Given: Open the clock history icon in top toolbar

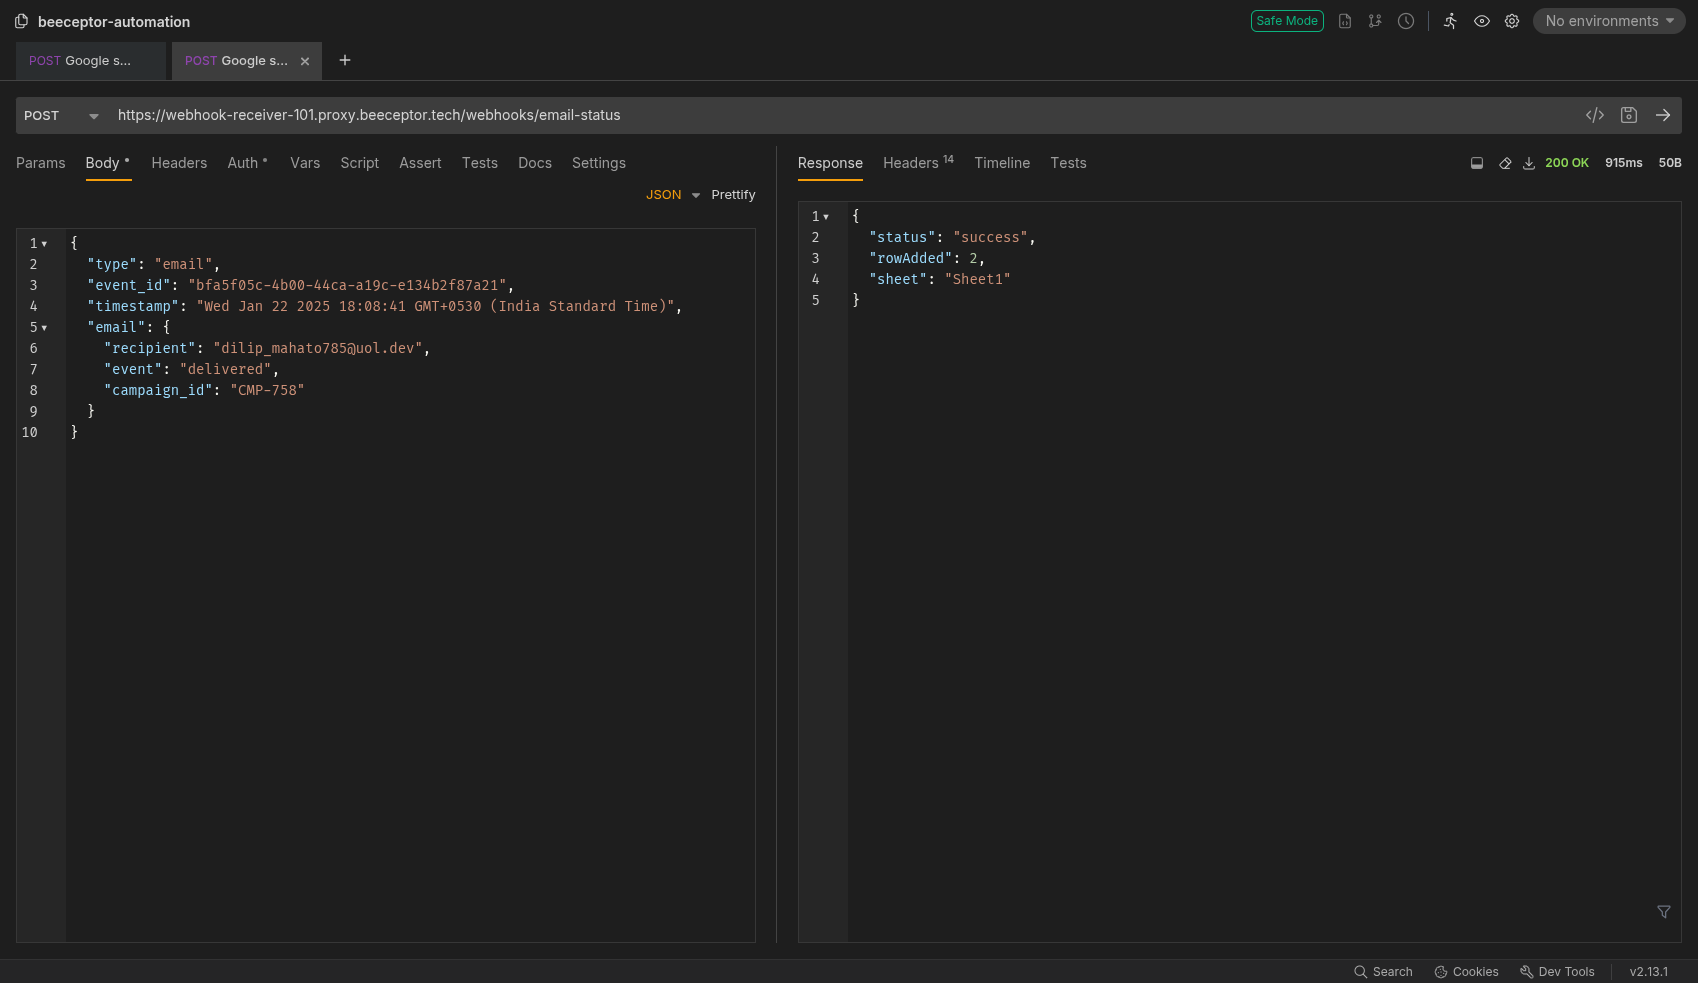Looking at the screenshot, I should (x=1406, y=21).
